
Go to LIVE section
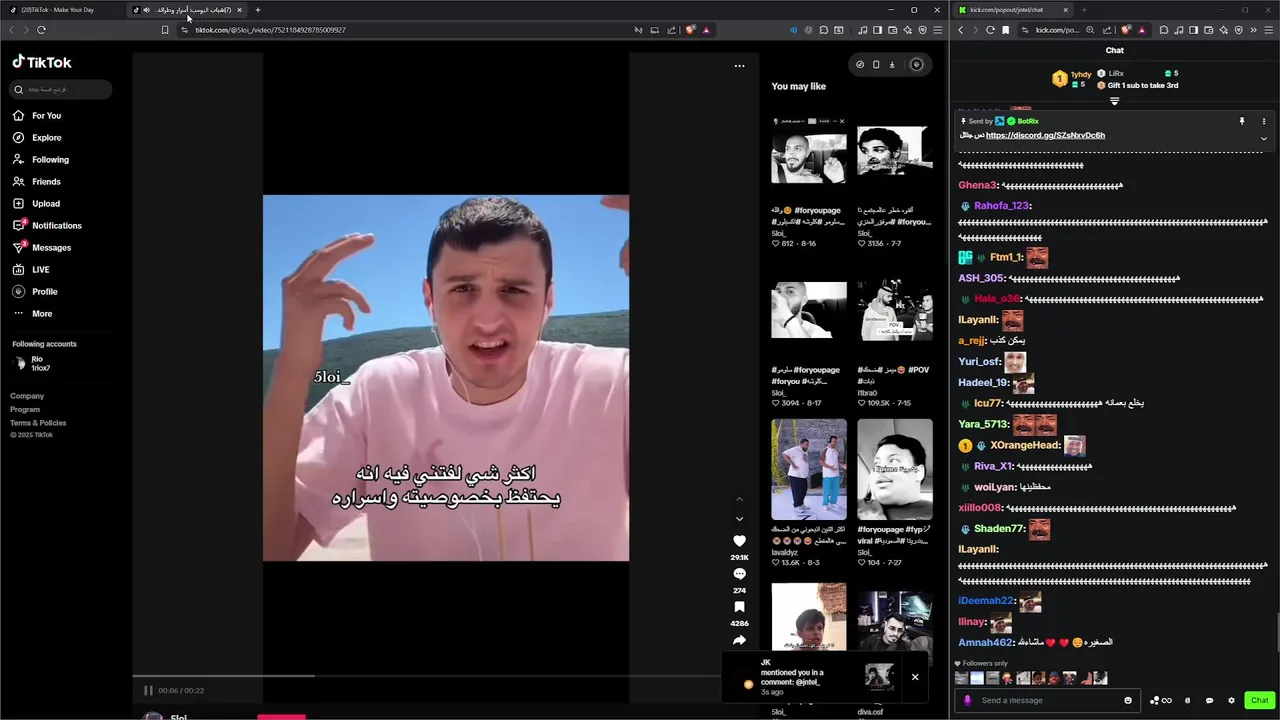(32, 270)
